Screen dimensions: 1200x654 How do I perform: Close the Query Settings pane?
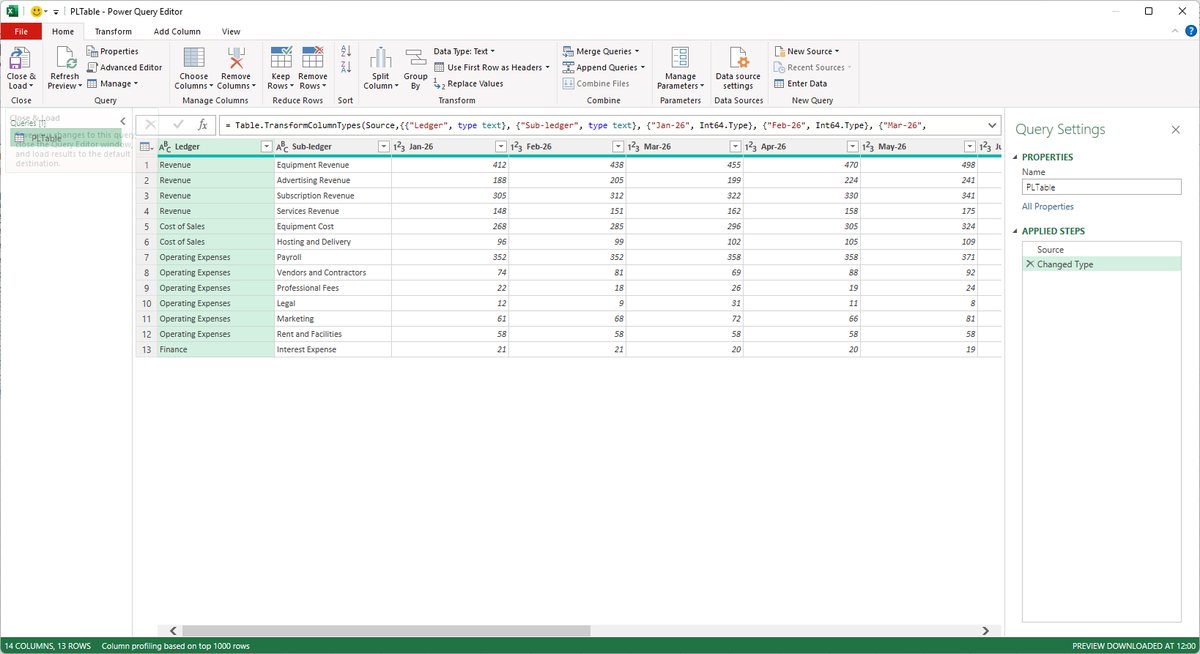coord(1176,129)
